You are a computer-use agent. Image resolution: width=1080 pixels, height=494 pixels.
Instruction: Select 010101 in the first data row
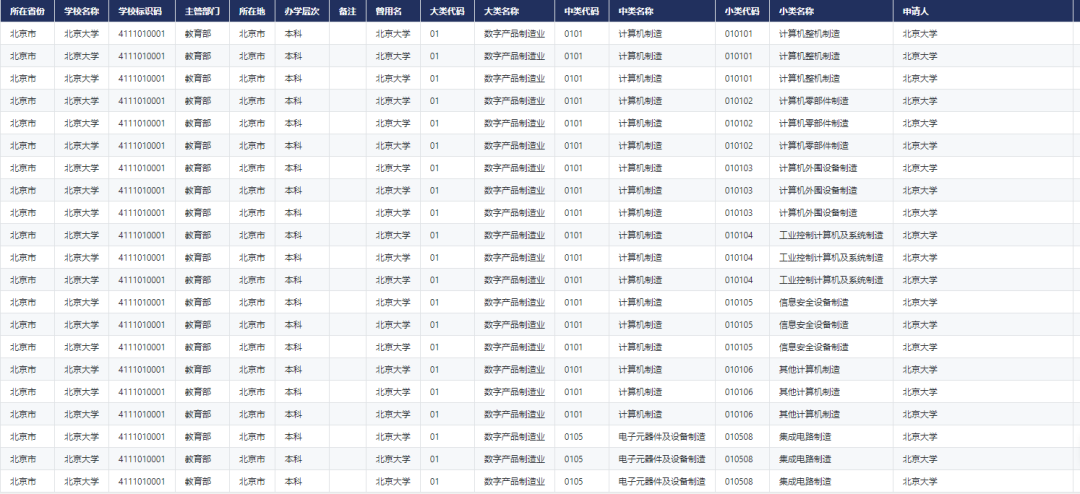(x=738, y=34)
